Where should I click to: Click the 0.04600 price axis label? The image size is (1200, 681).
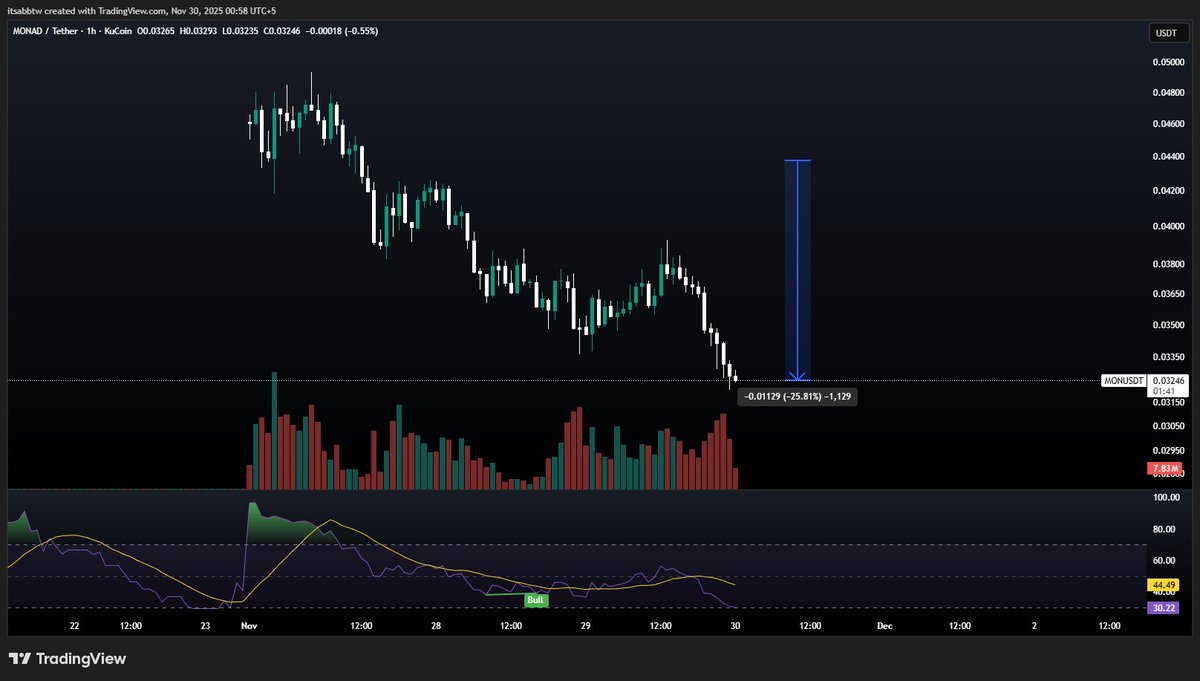(1169, 123)
